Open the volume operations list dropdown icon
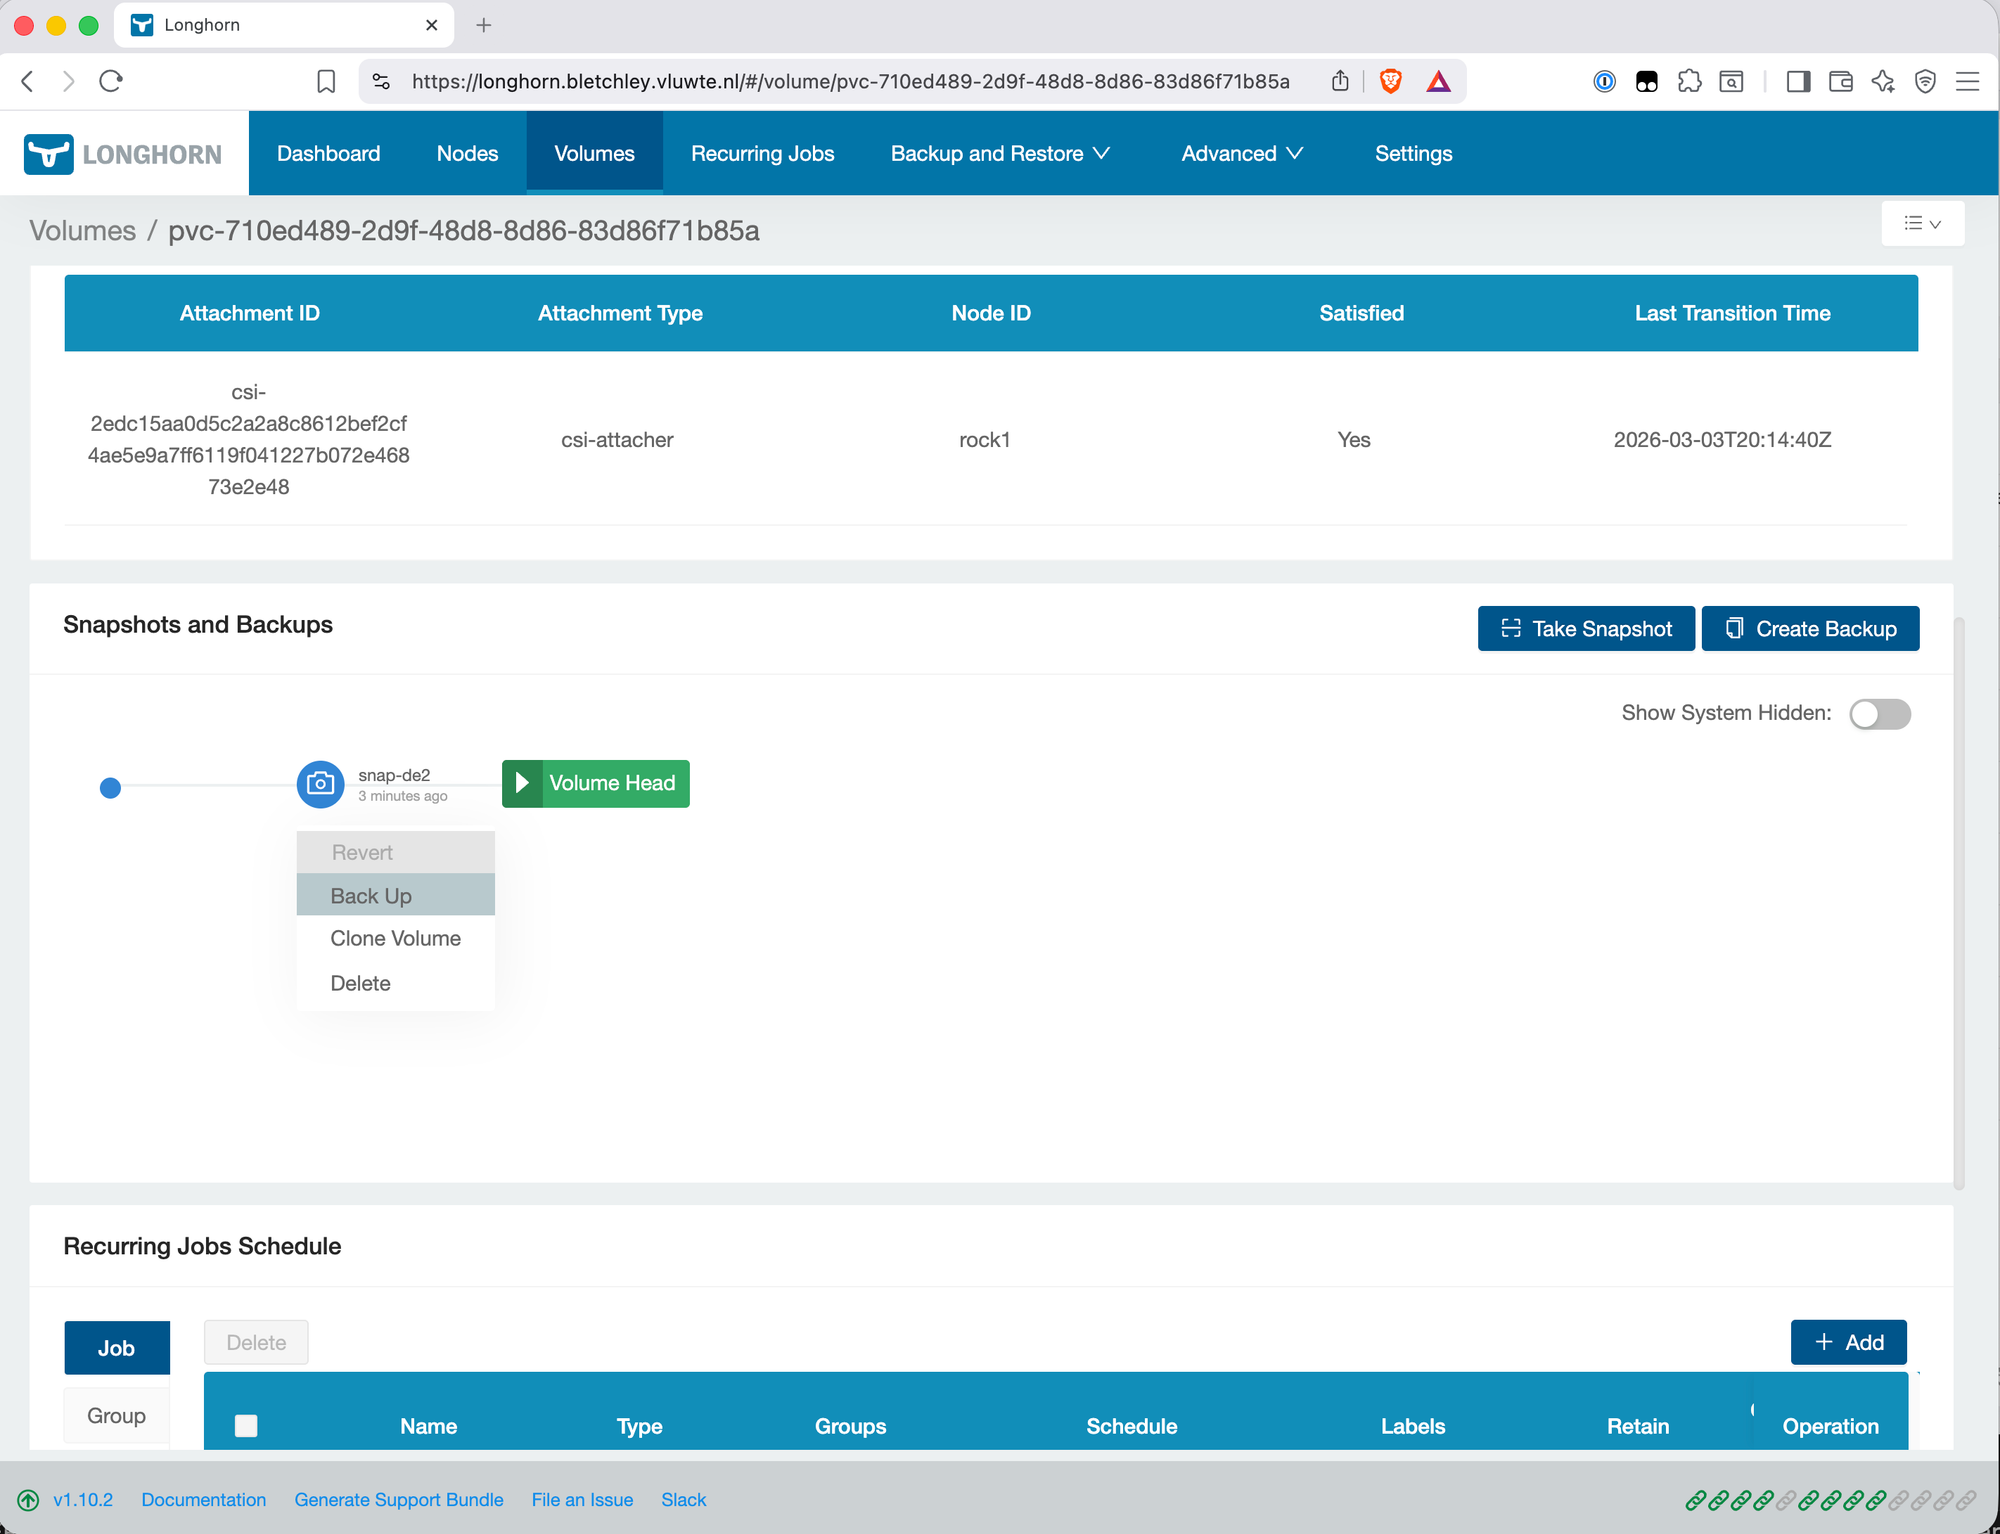 click(x=1922, y=223)
